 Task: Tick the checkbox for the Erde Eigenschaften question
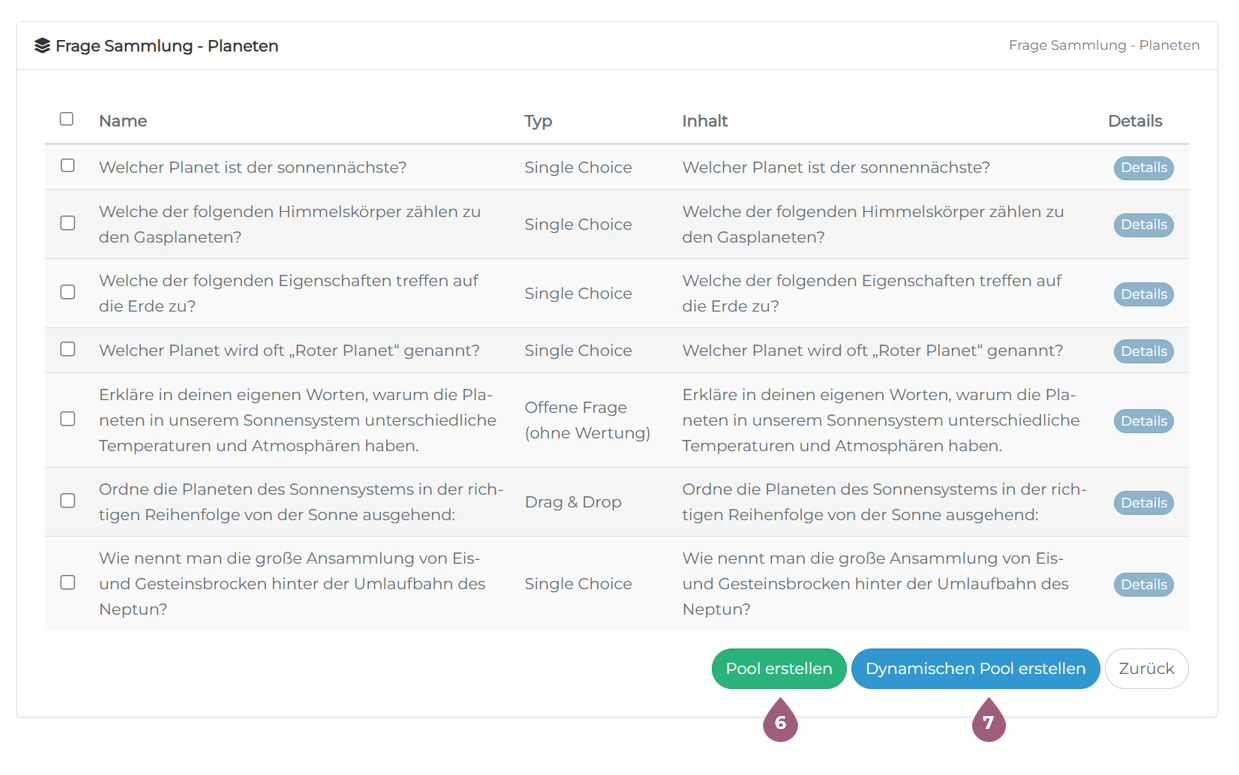tap(68, 292)
